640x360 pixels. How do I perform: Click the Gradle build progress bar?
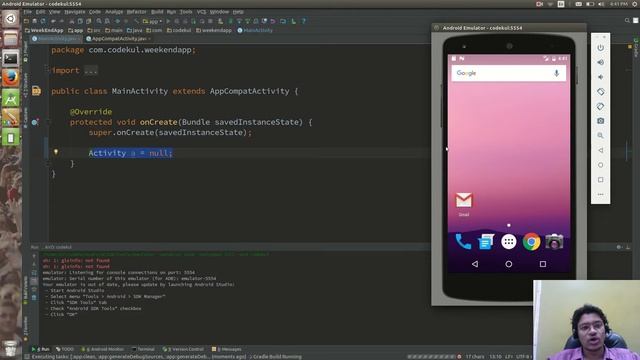point(431,357)
